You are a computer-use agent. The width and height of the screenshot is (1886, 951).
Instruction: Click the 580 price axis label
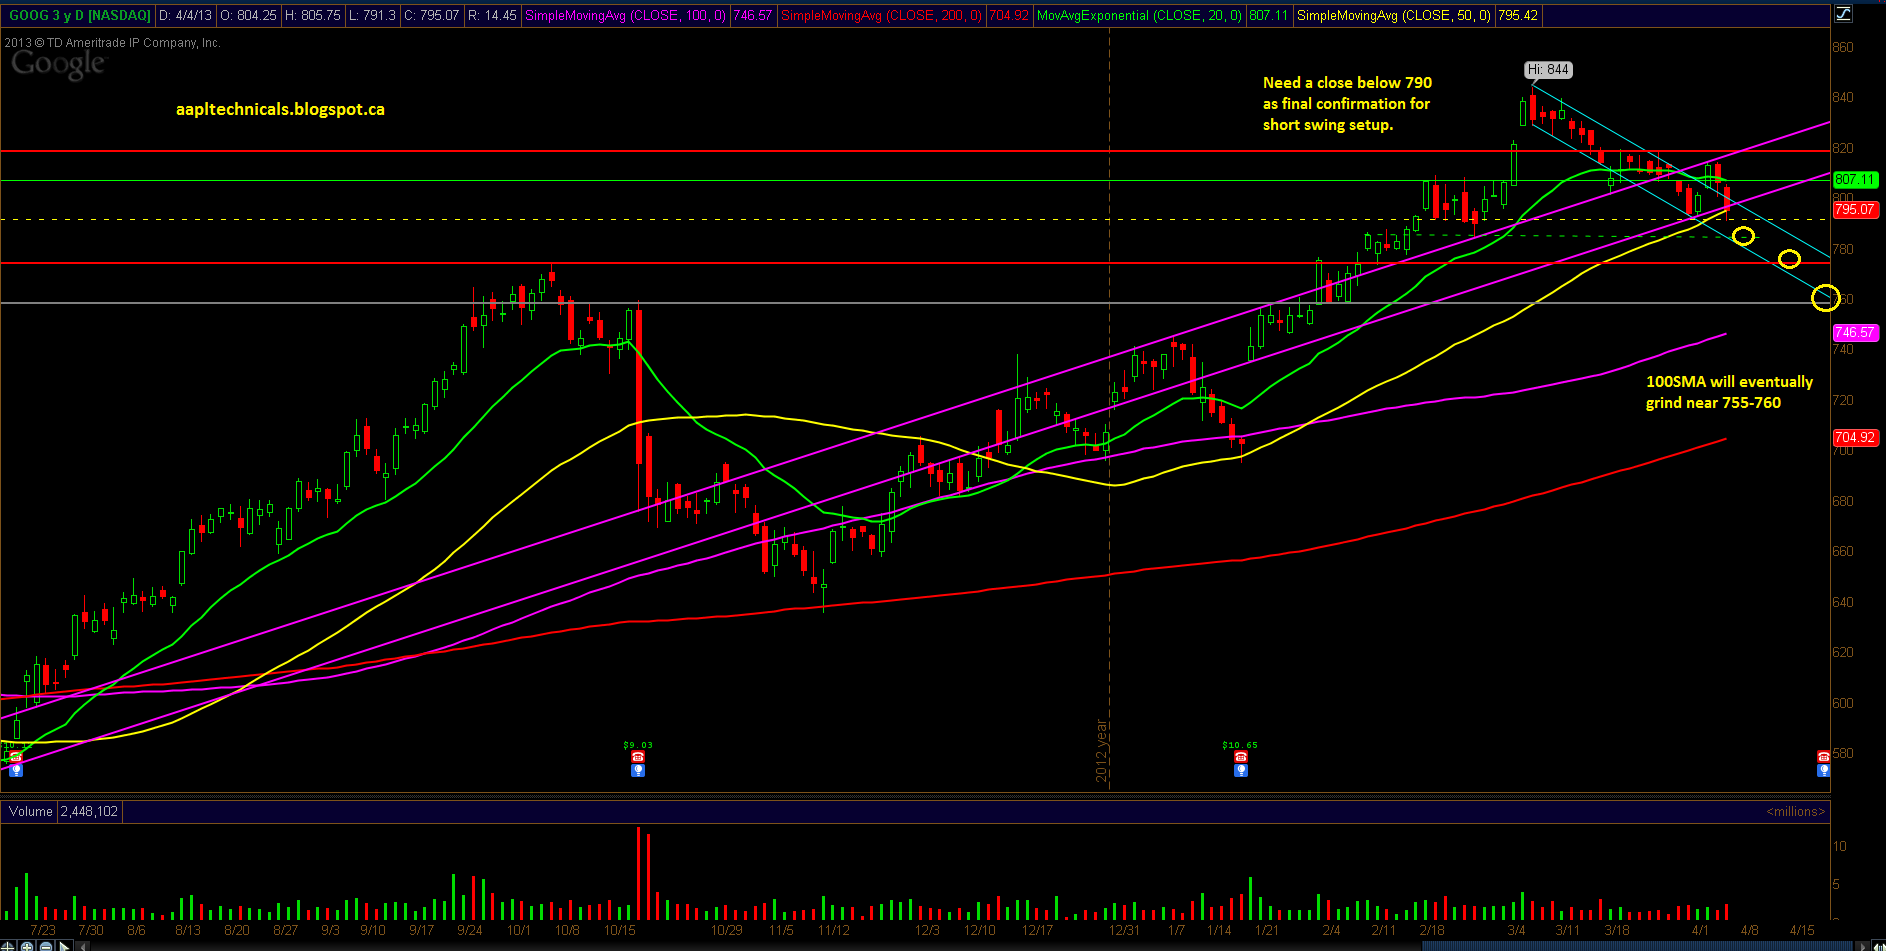1843,753
